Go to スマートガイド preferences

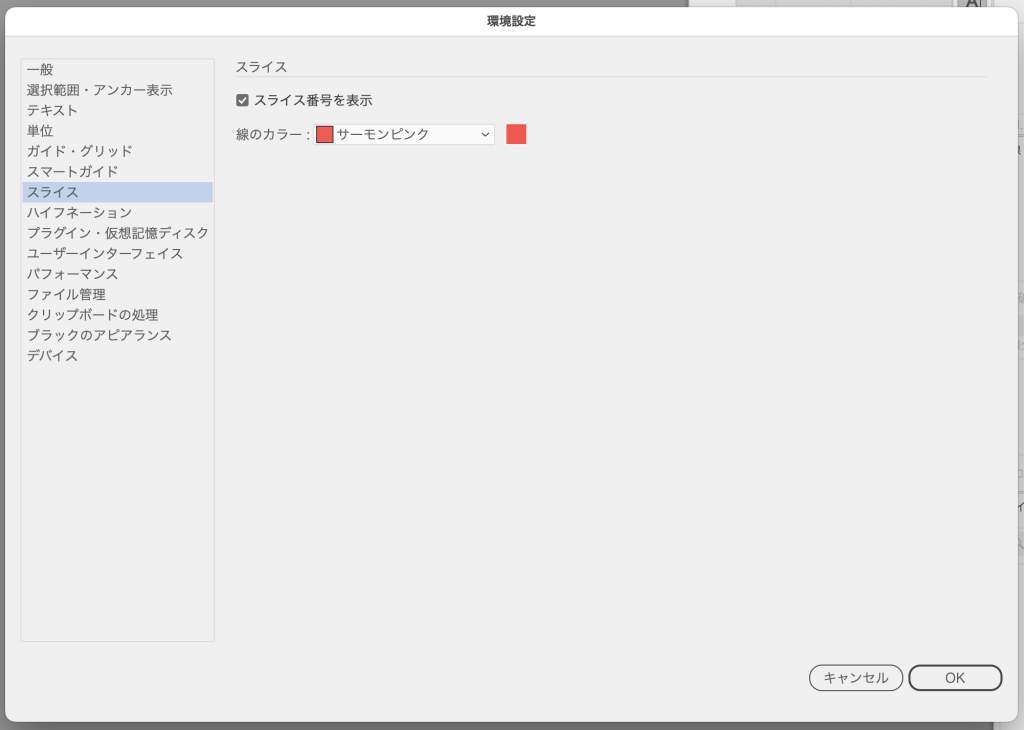(x=73, y=172)
